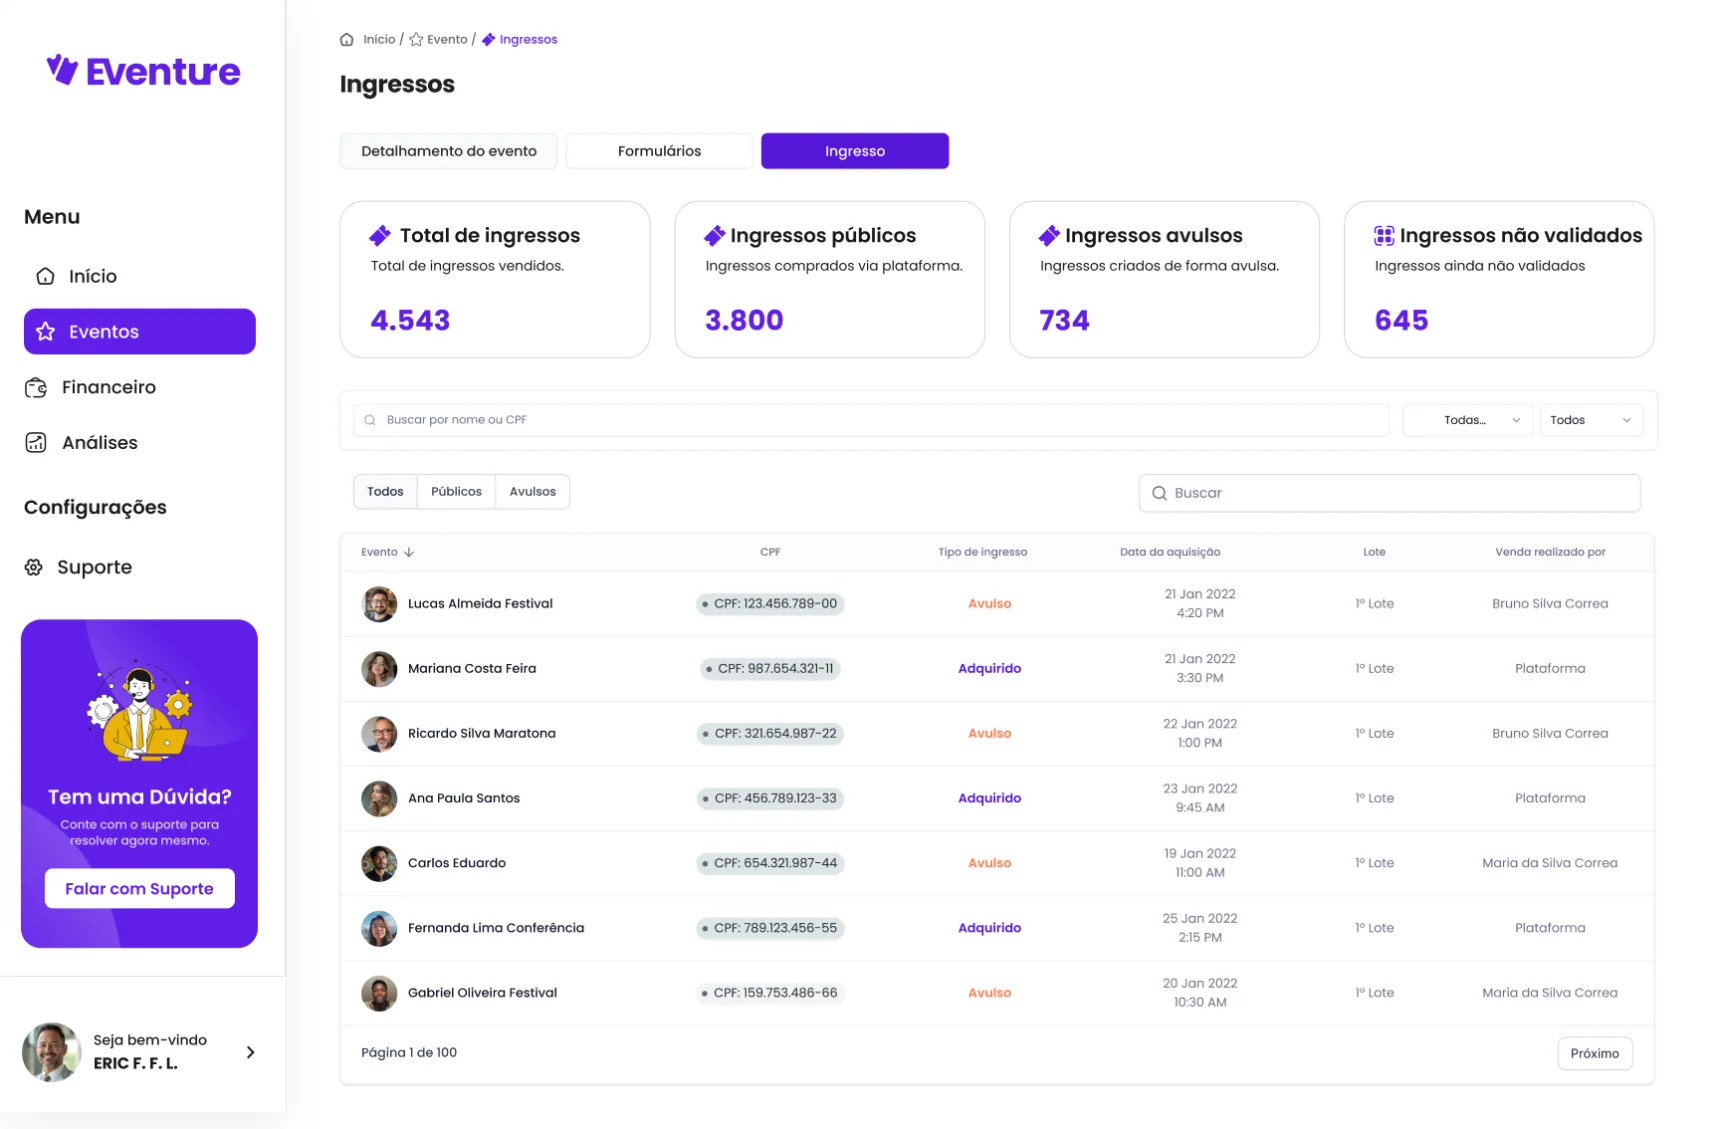Screen dimensions: 1720x1129
Task: Go to next page with Próximo
Action: [1594, 1054]
